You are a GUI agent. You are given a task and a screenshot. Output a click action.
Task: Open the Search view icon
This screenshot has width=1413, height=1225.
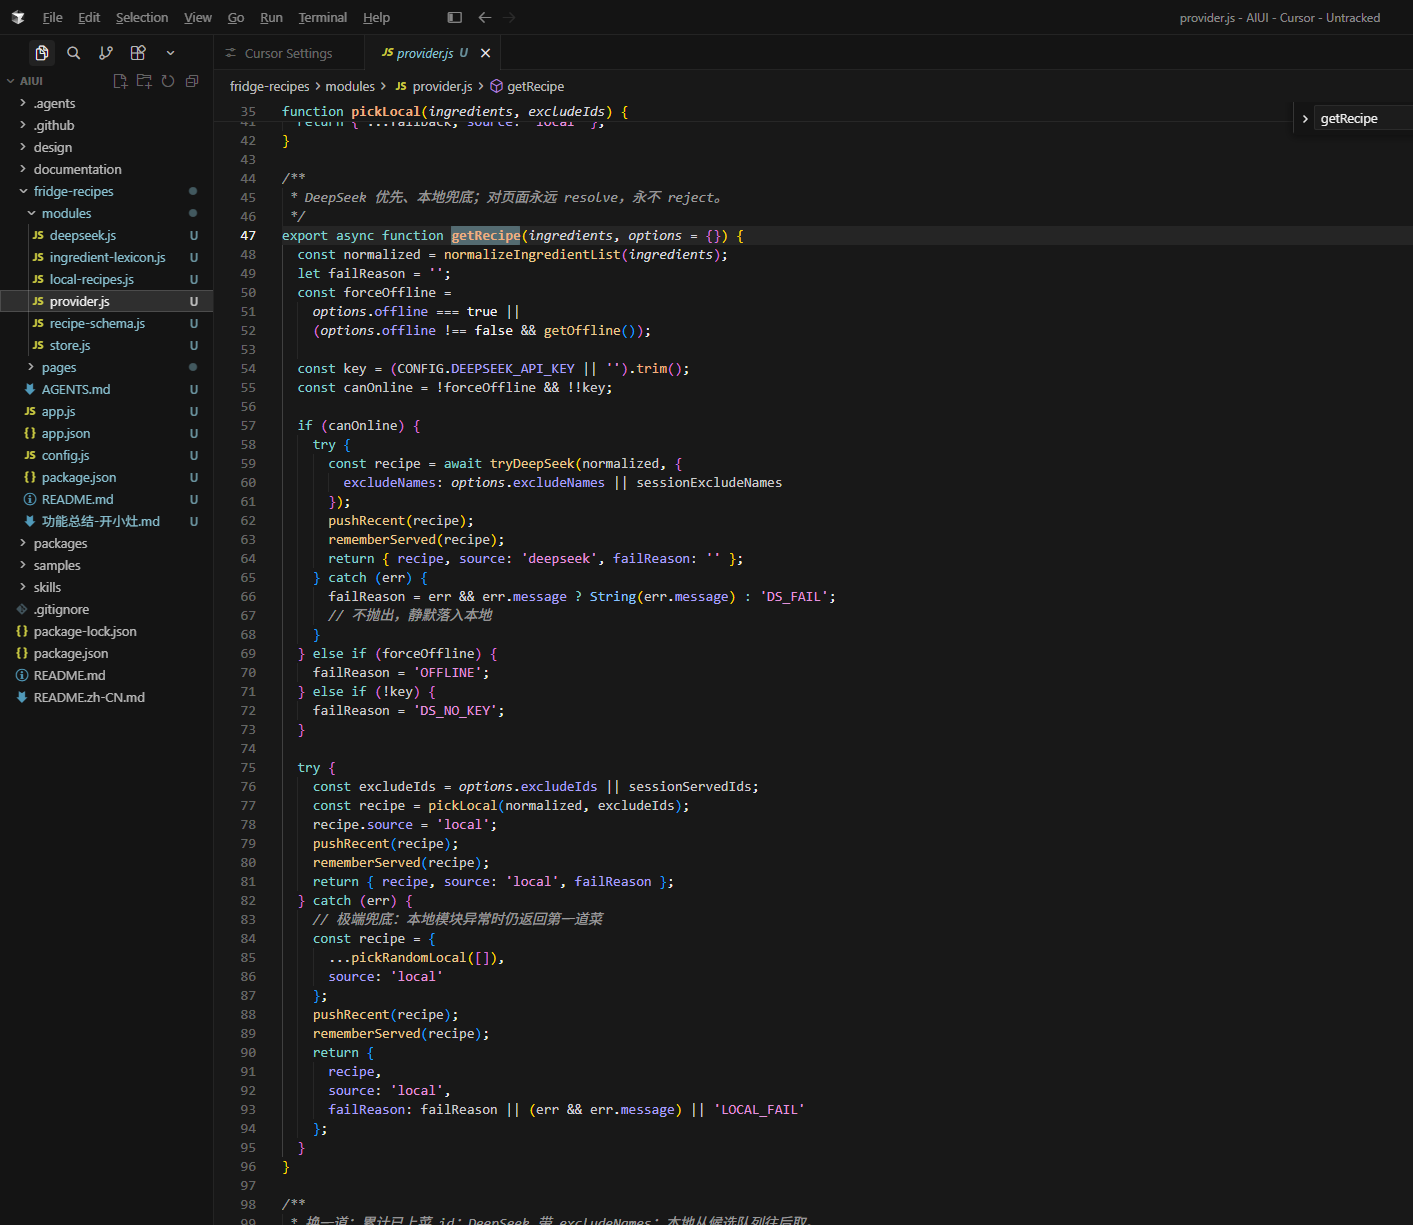(x=74, y=53)
